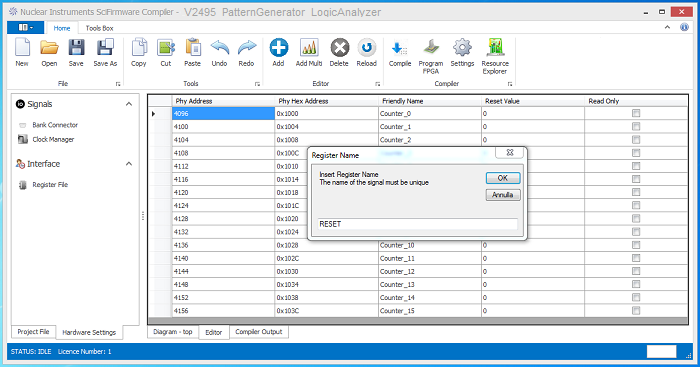Open the Resource Explorer
Screen dimensions: 700x367
(495, 56)
